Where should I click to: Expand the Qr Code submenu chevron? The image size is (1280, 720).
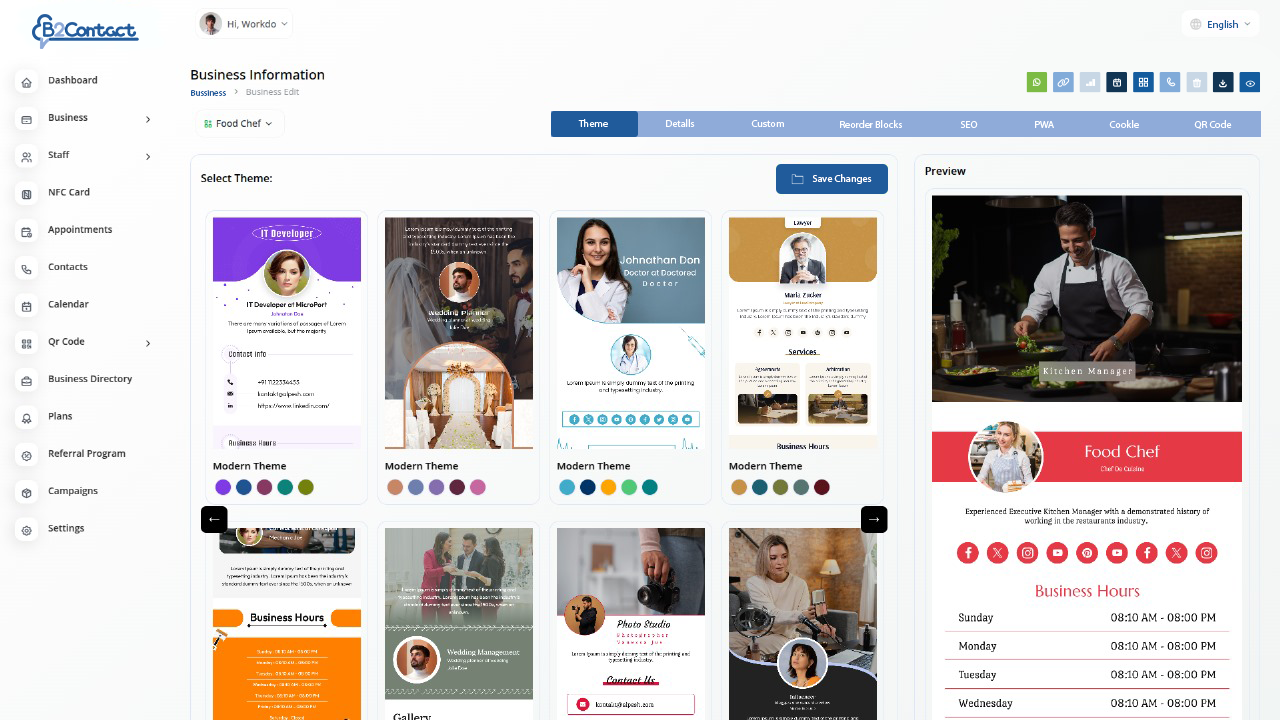tap(148, 343)
